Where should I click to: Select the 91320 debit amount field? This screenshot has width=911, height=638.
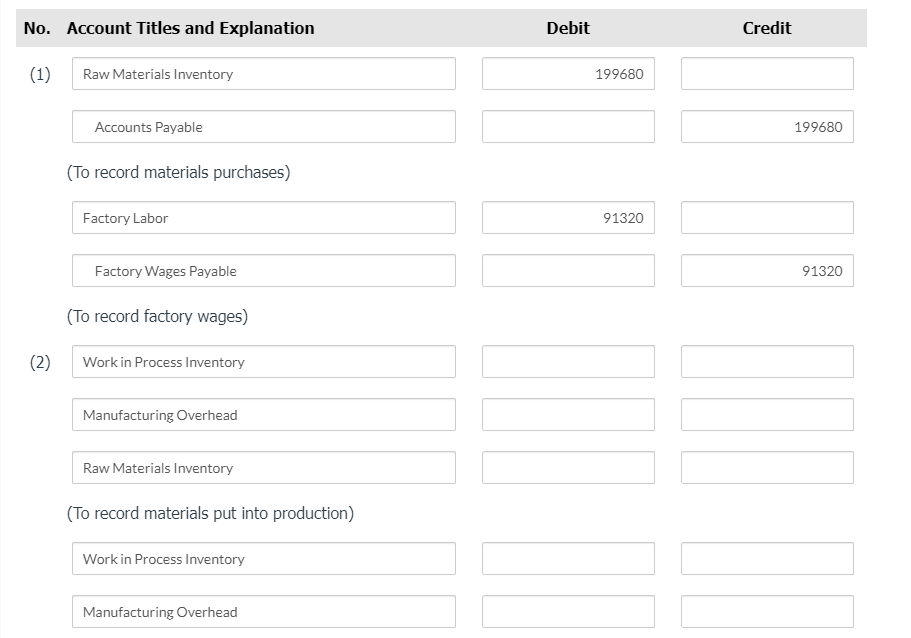click(x=568, y=217)
